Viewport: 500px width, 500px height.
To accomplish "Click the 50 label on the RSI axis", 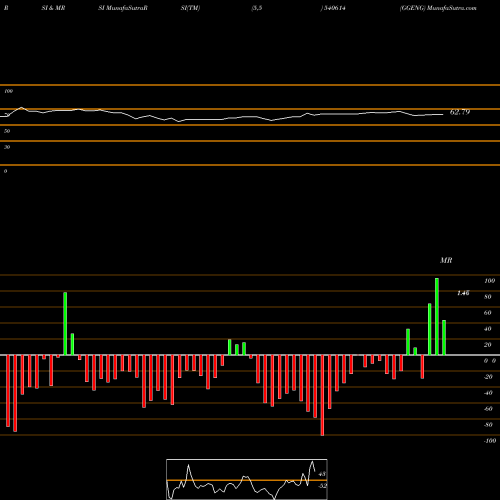I will [7, 131].
